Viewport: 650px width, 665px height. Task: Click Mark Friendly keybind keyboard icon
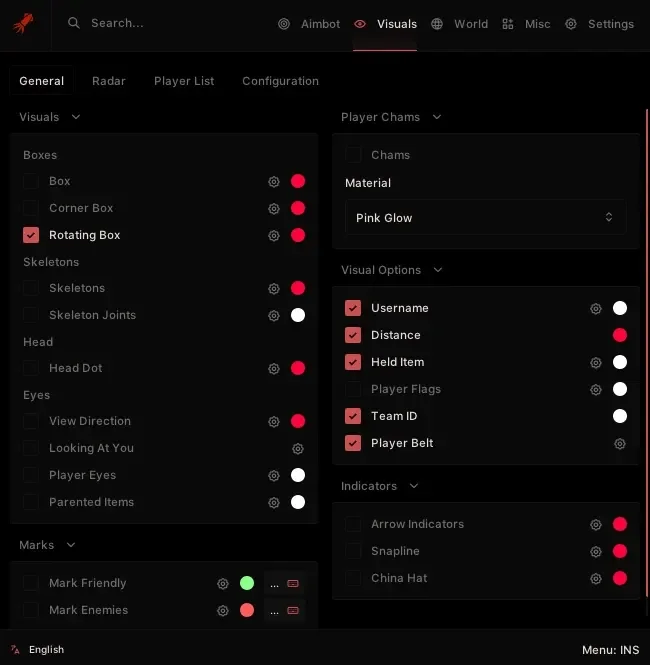point(293,584)
